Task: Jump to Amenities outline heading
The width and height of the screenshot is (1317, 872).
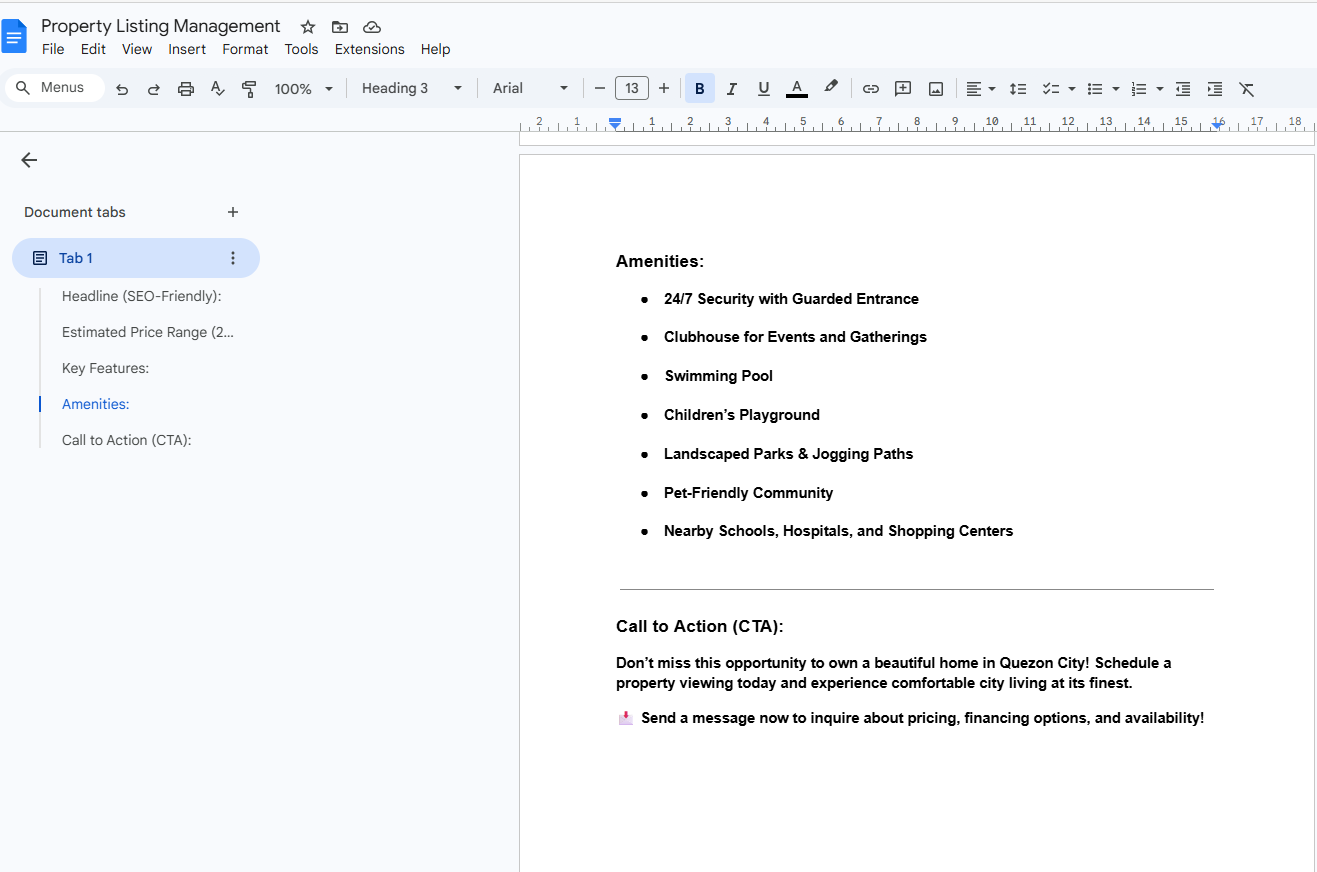Action: click(x=95, y=404)
